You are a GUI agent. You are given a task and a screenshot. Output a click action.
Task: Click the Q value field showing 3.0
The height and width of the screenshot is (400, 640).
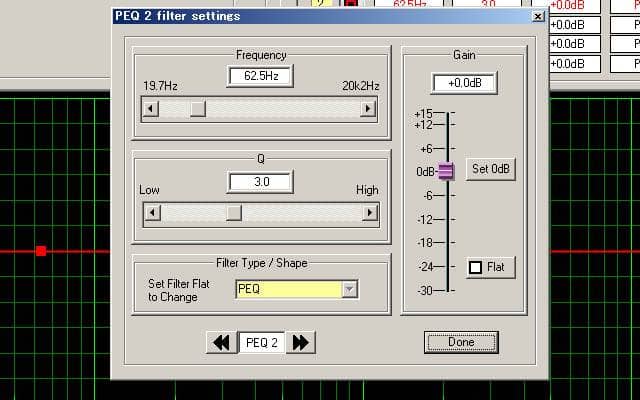tap(260, 182)
